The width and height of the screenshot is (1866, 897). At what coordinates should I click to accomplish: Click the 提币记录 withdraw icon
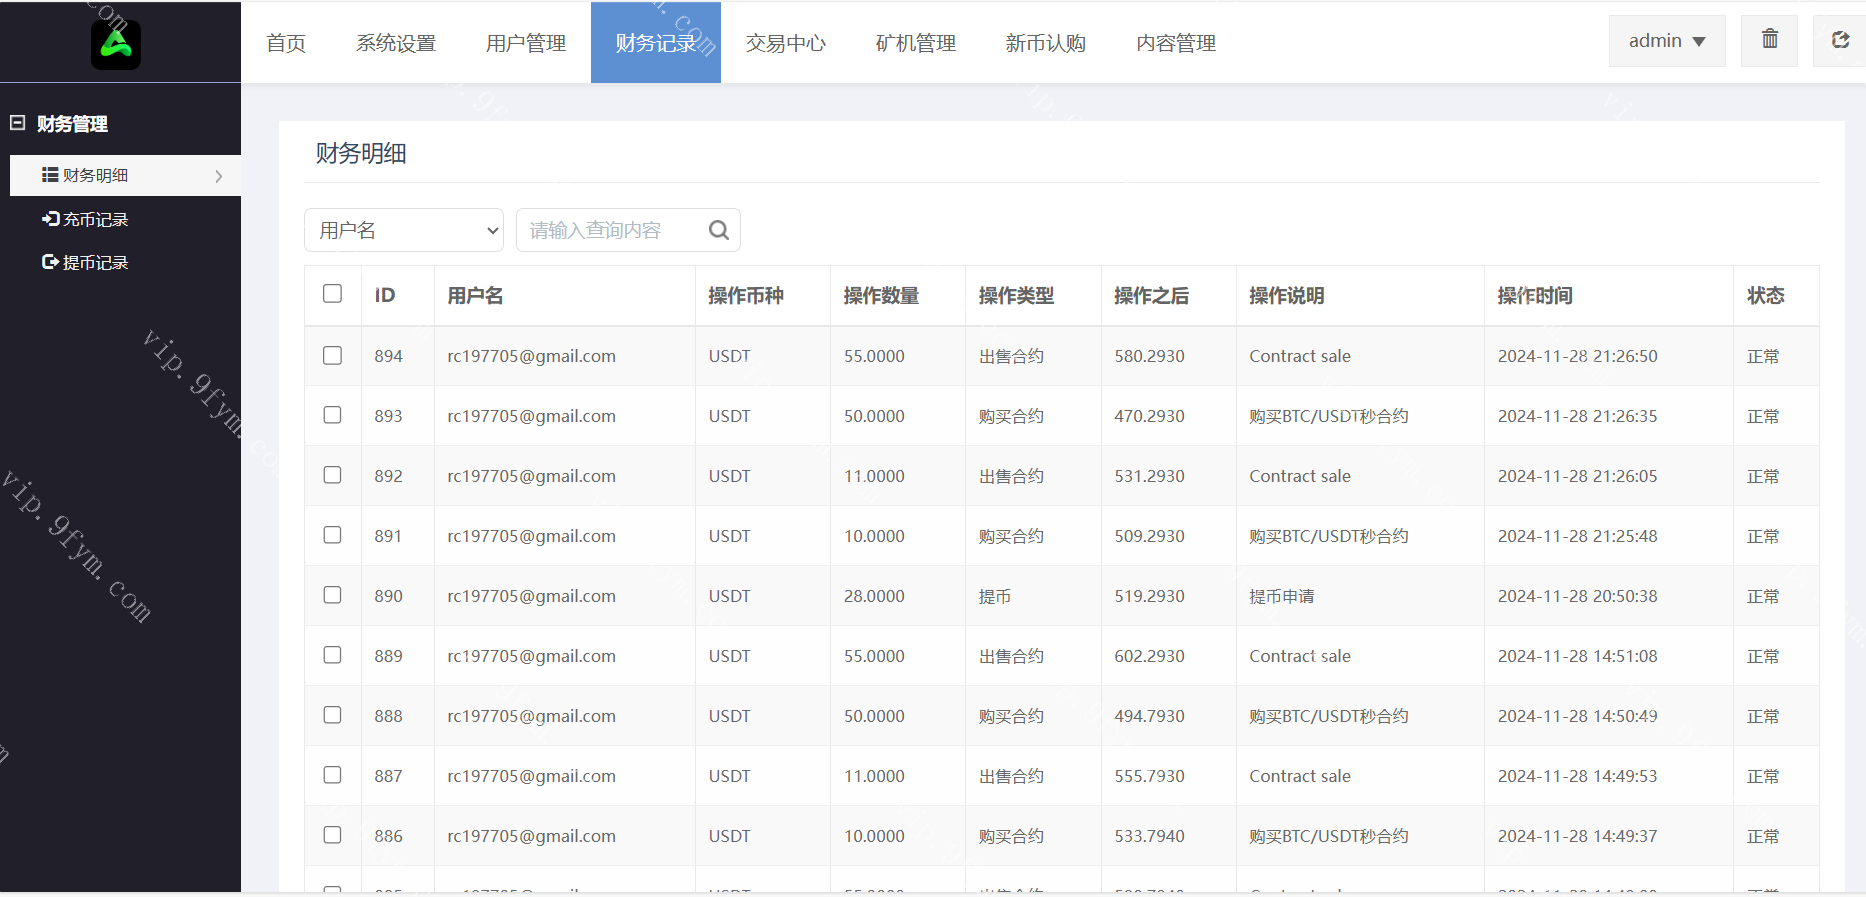click(50, 262)
